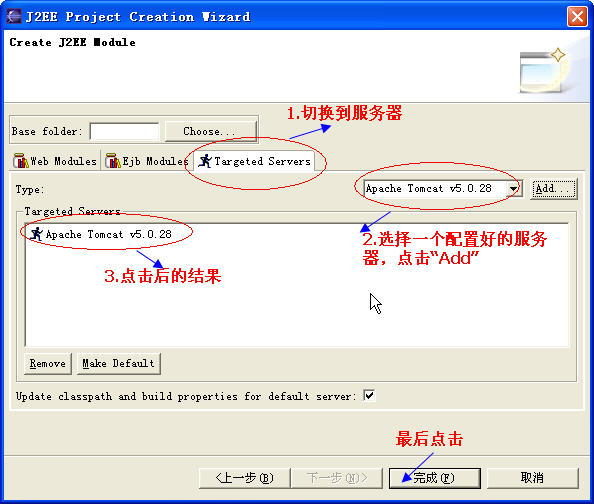Click the Eclipse icon in the title bar
The image size is (594, 504).
click(x=14, y=16)
